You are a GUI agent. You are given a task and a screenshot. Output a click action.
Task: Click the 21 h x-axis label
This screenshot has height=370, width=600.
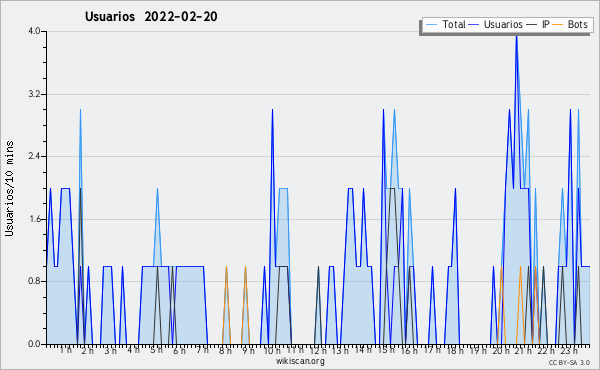pos(524,351)
